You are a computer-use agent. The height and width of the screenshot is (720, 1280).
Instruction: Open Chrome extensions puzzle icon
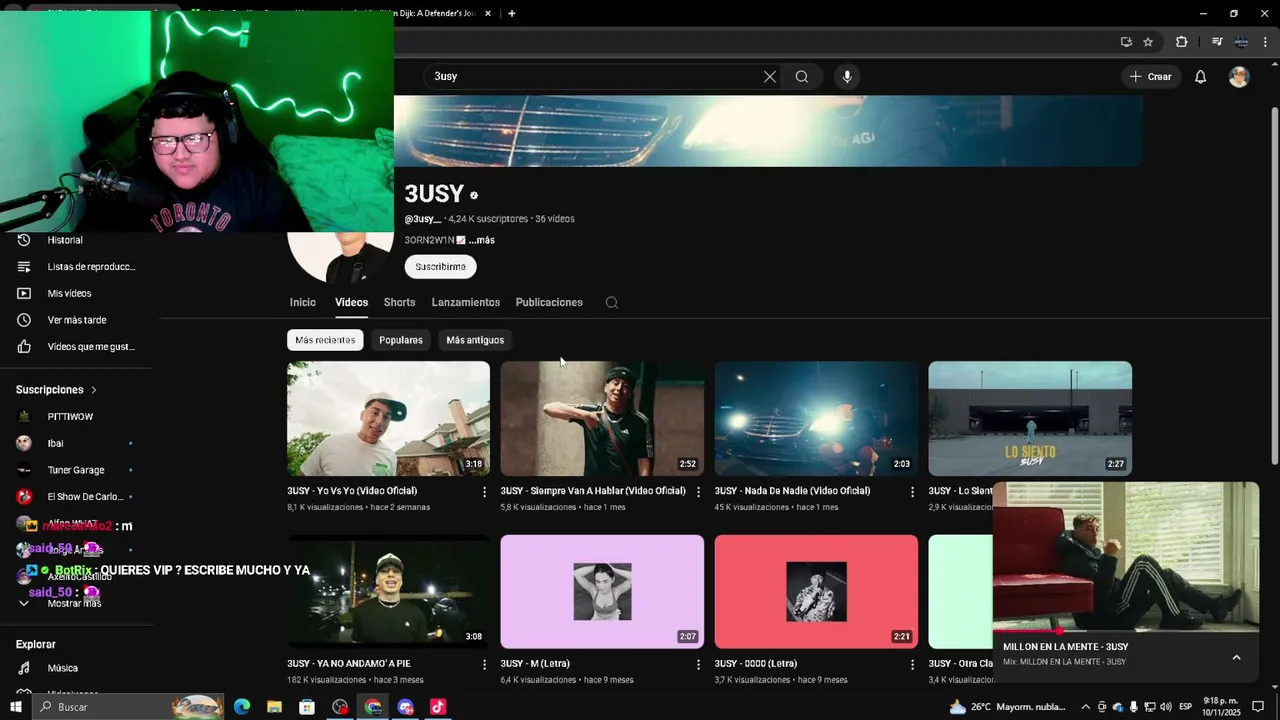(x=1181, y=42)
